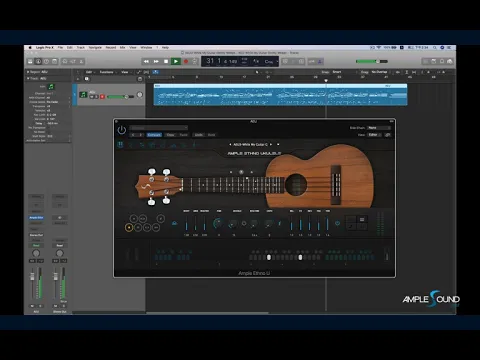The image size is (480, 360).
Task: Open the Record menu
Action: (x=111, y=48)
